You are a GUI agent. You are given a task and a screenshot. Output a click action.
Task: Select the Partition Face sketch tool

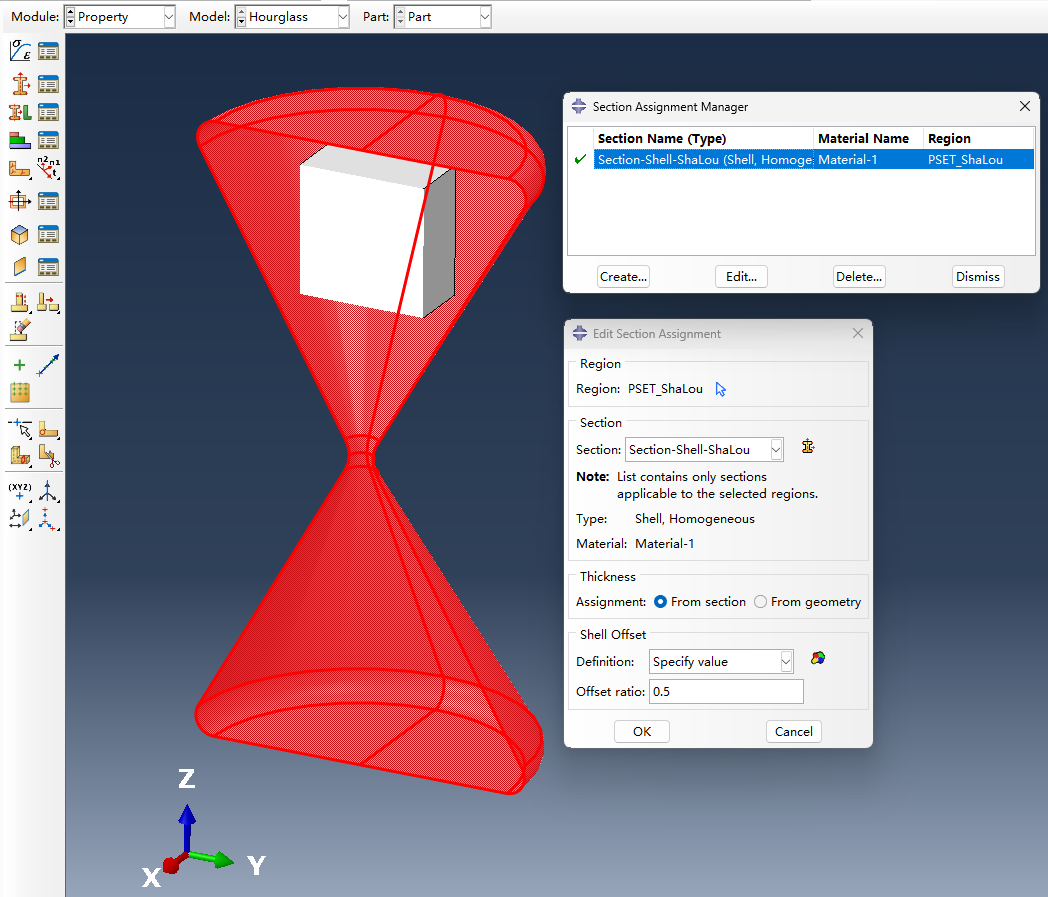coord(48,428)
